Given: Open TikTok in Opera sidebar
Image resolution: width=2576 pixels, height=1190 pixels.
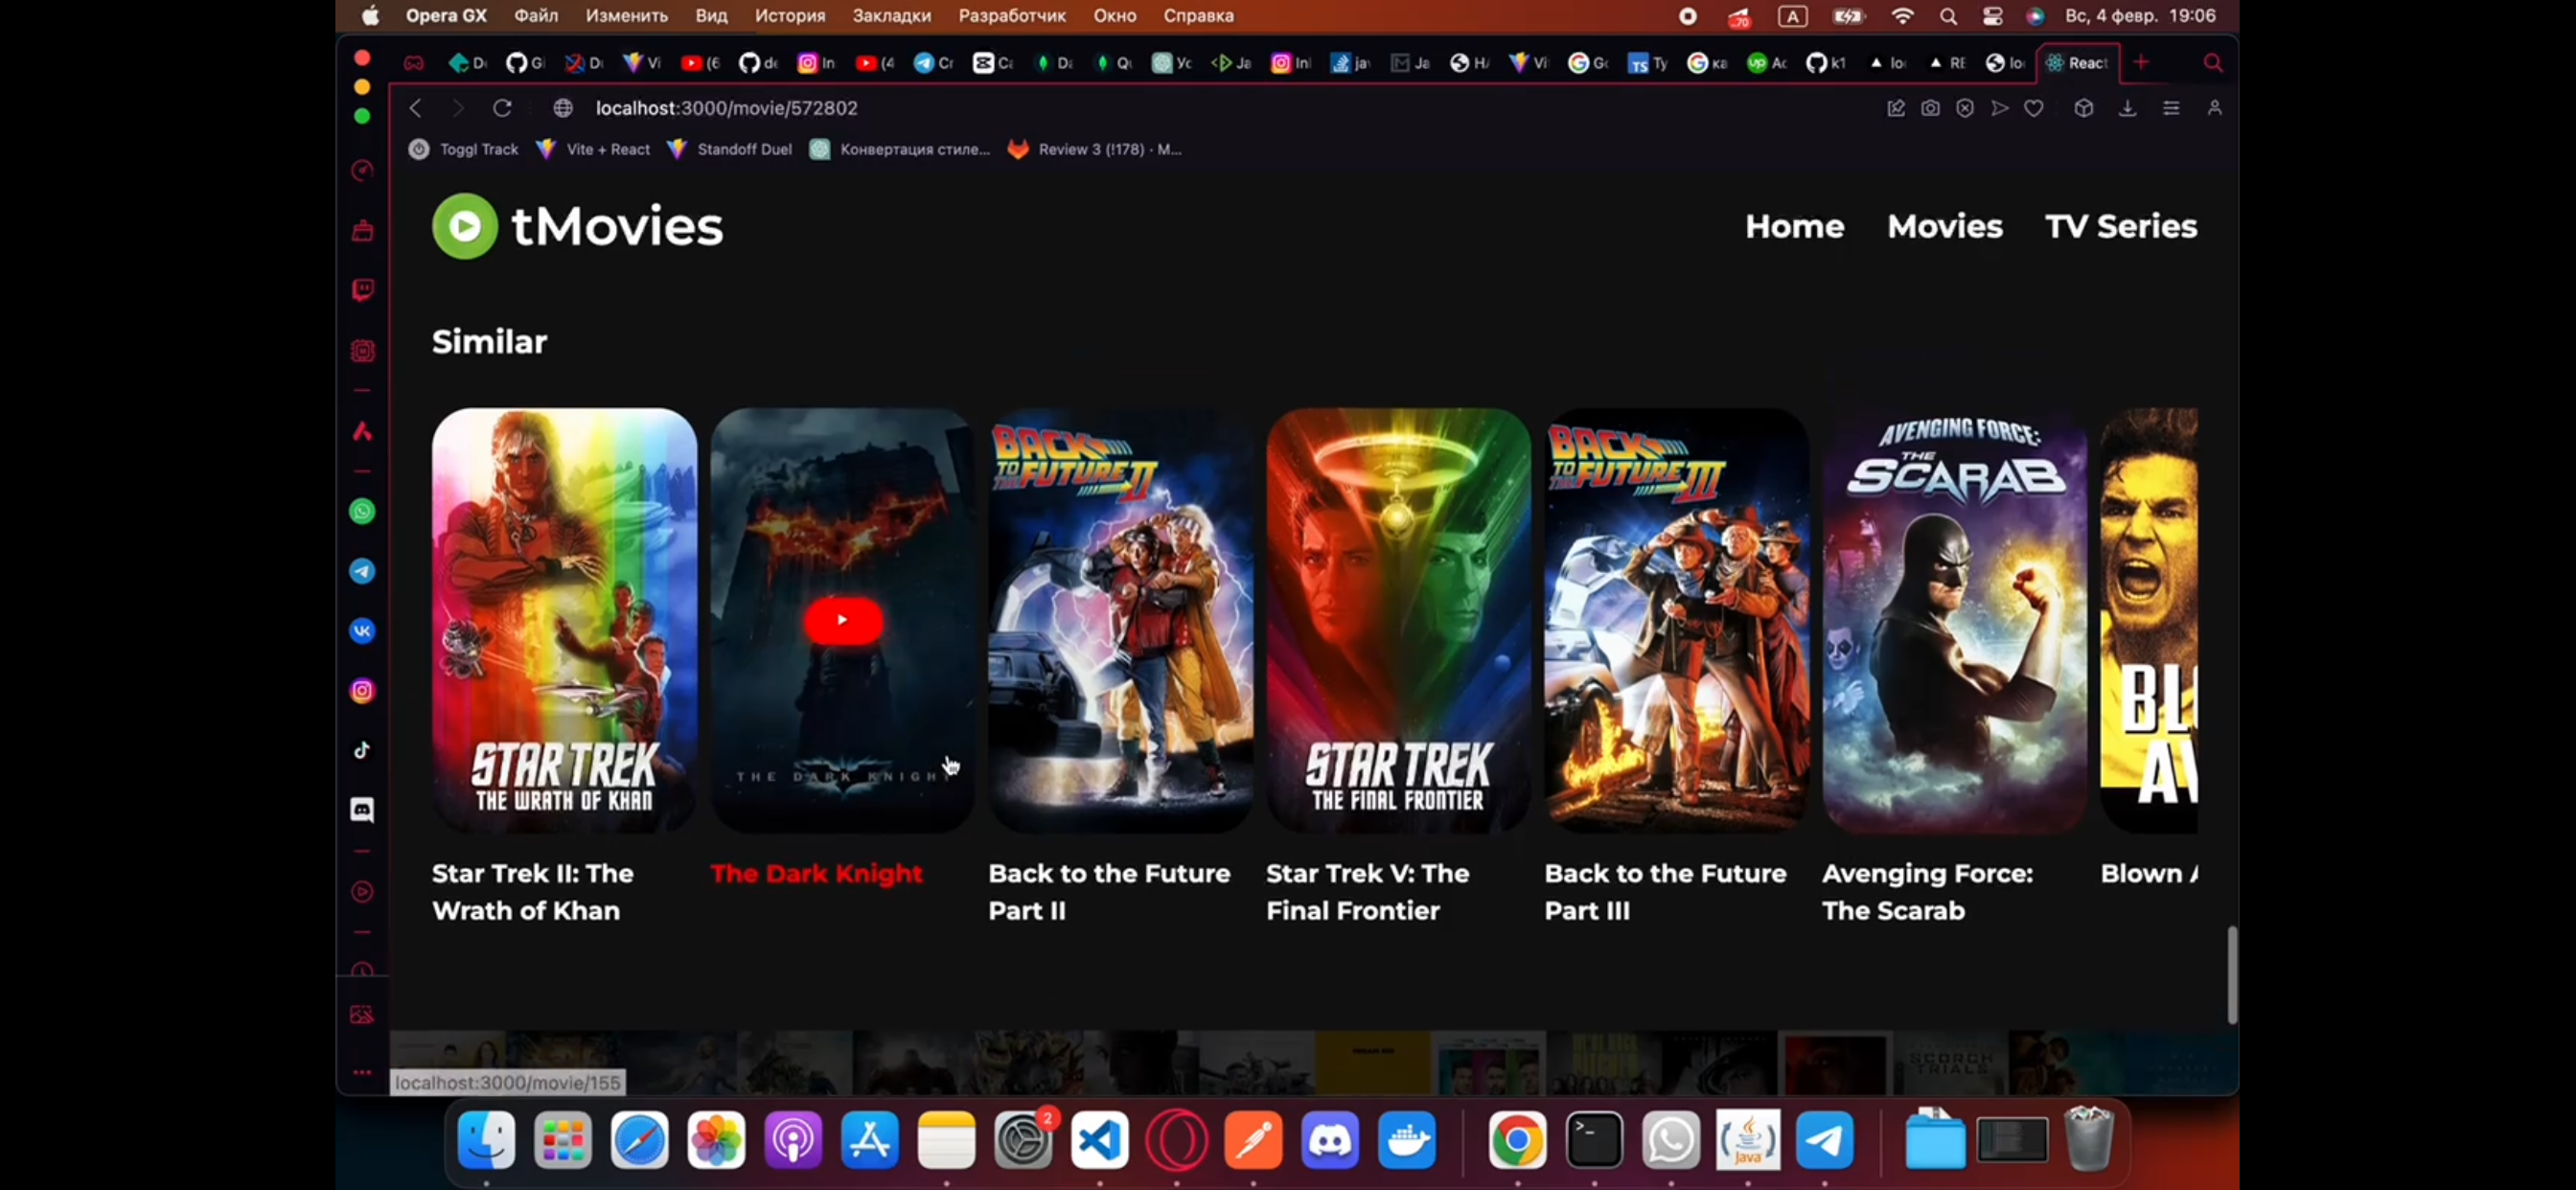Looking at the screenshot, I should pos(362,750).
